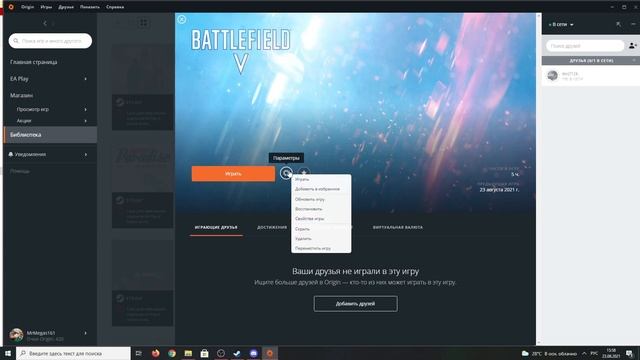Click the back navigation arrow in sidebar
This screenshot has height=360, width=640.
click(45, 24)
